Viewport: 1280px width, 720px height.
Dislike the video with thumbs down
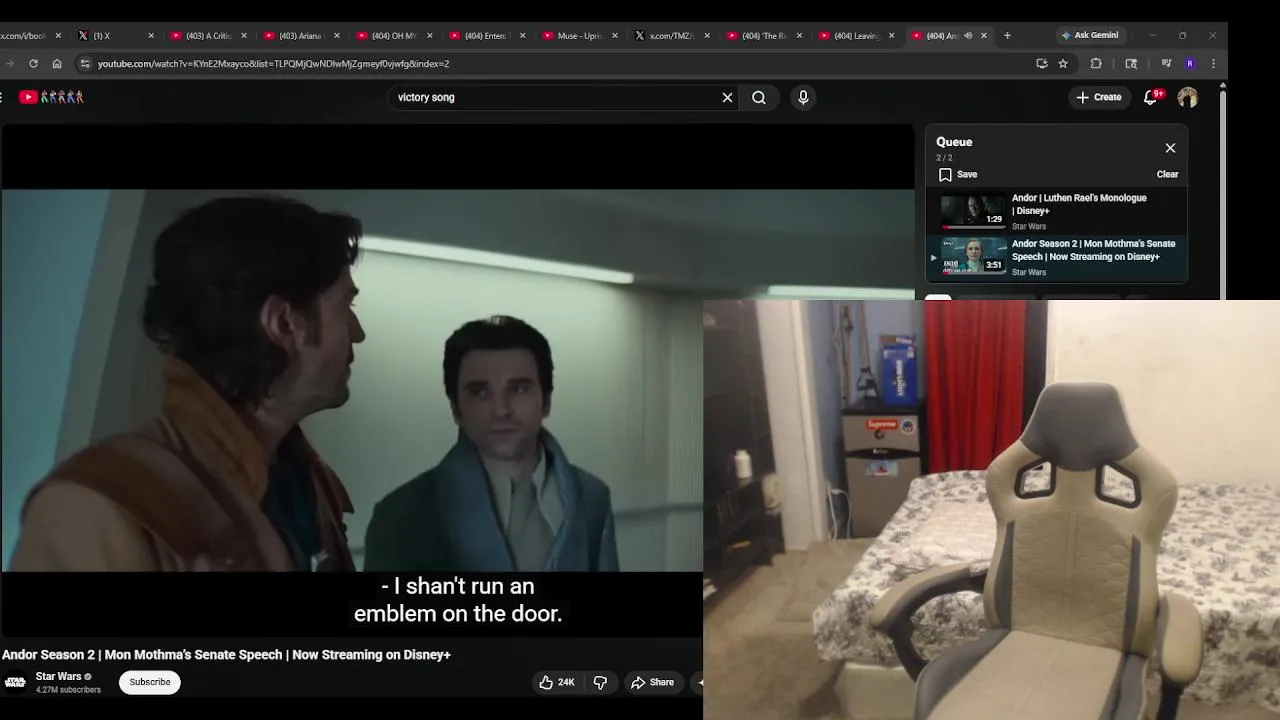(x=600, y=682)
